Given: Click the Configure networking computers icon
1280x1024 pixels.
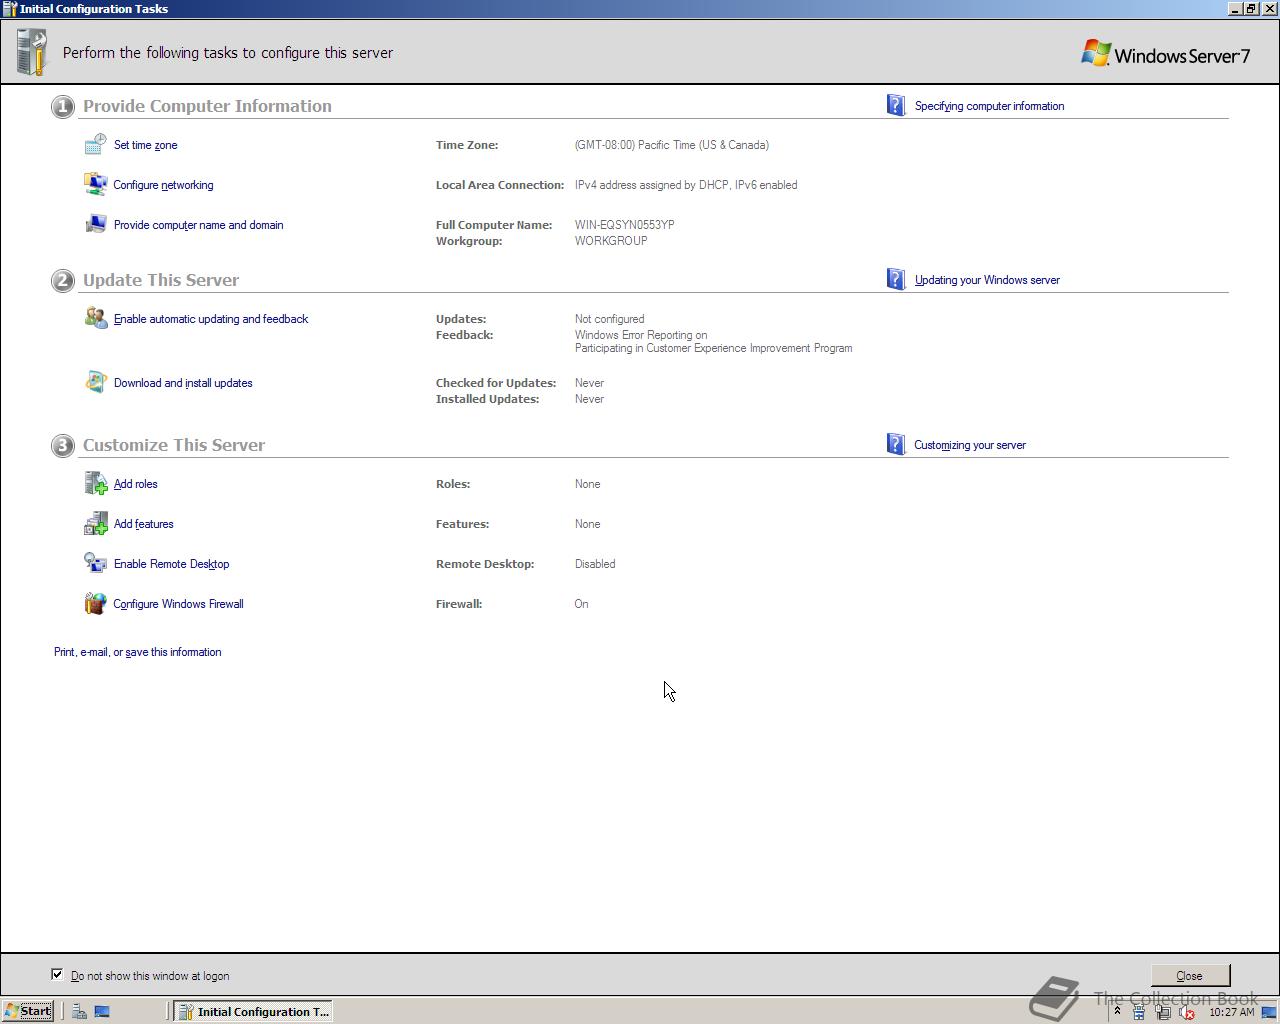Looking at the screenshot, I should [x=95, y=185].
